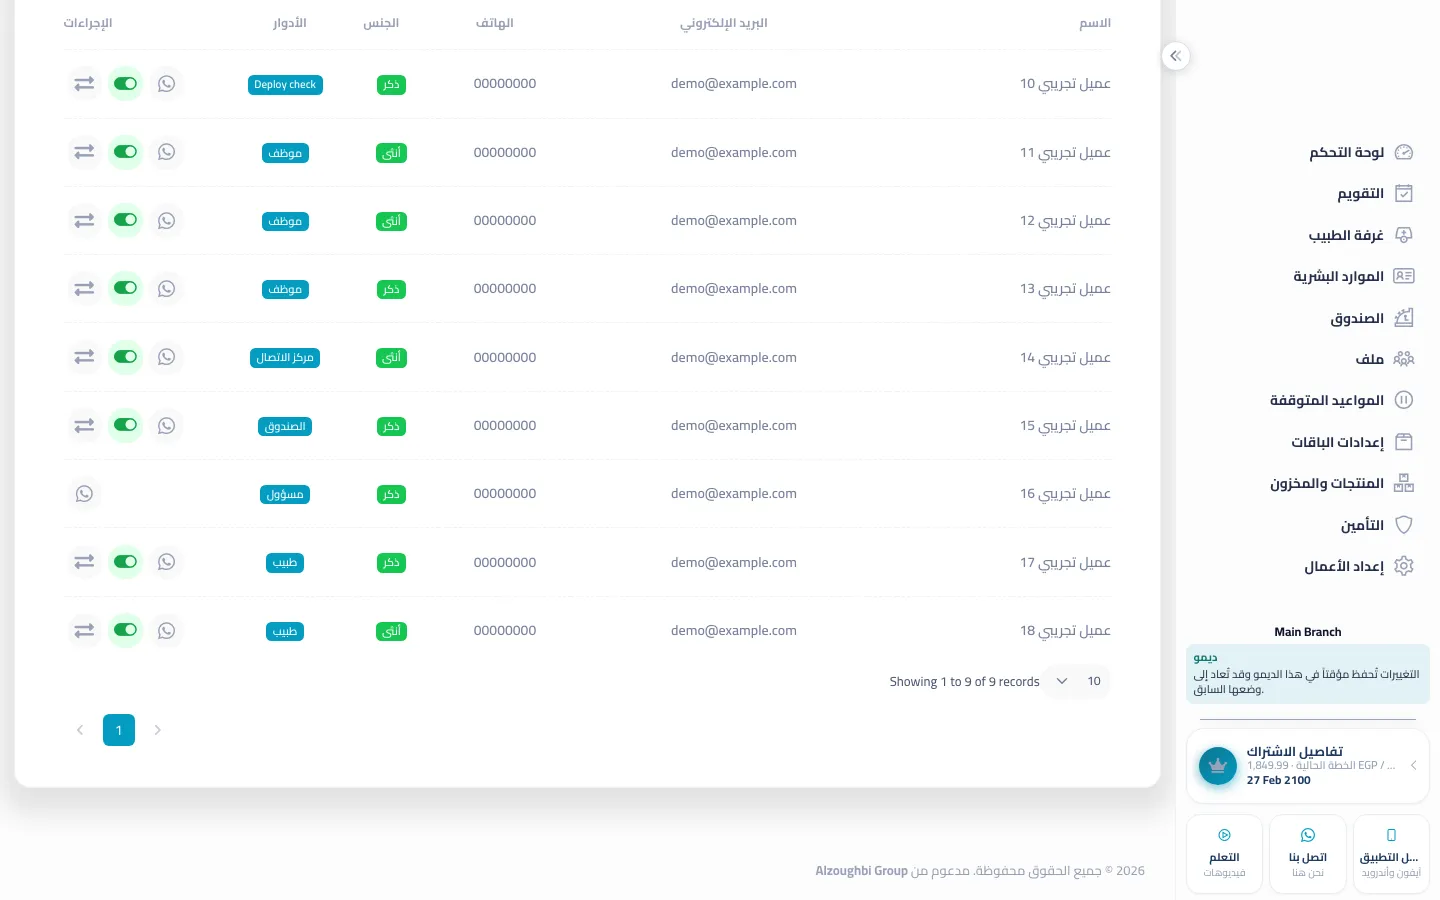
Task: Click مسؤول role badge
Action: point(285,495)
